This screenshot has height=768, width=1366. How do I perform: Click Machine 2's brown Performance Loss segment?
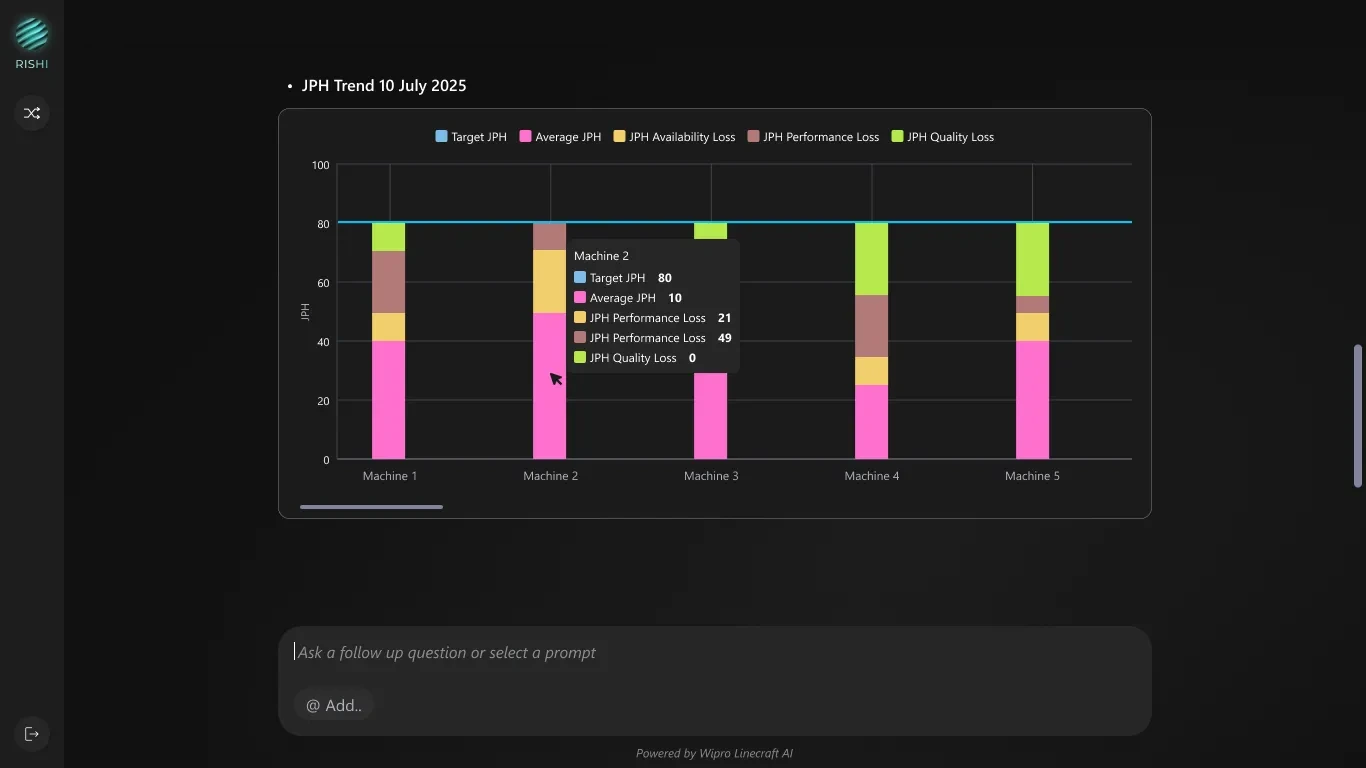click(x=549, y=236)
